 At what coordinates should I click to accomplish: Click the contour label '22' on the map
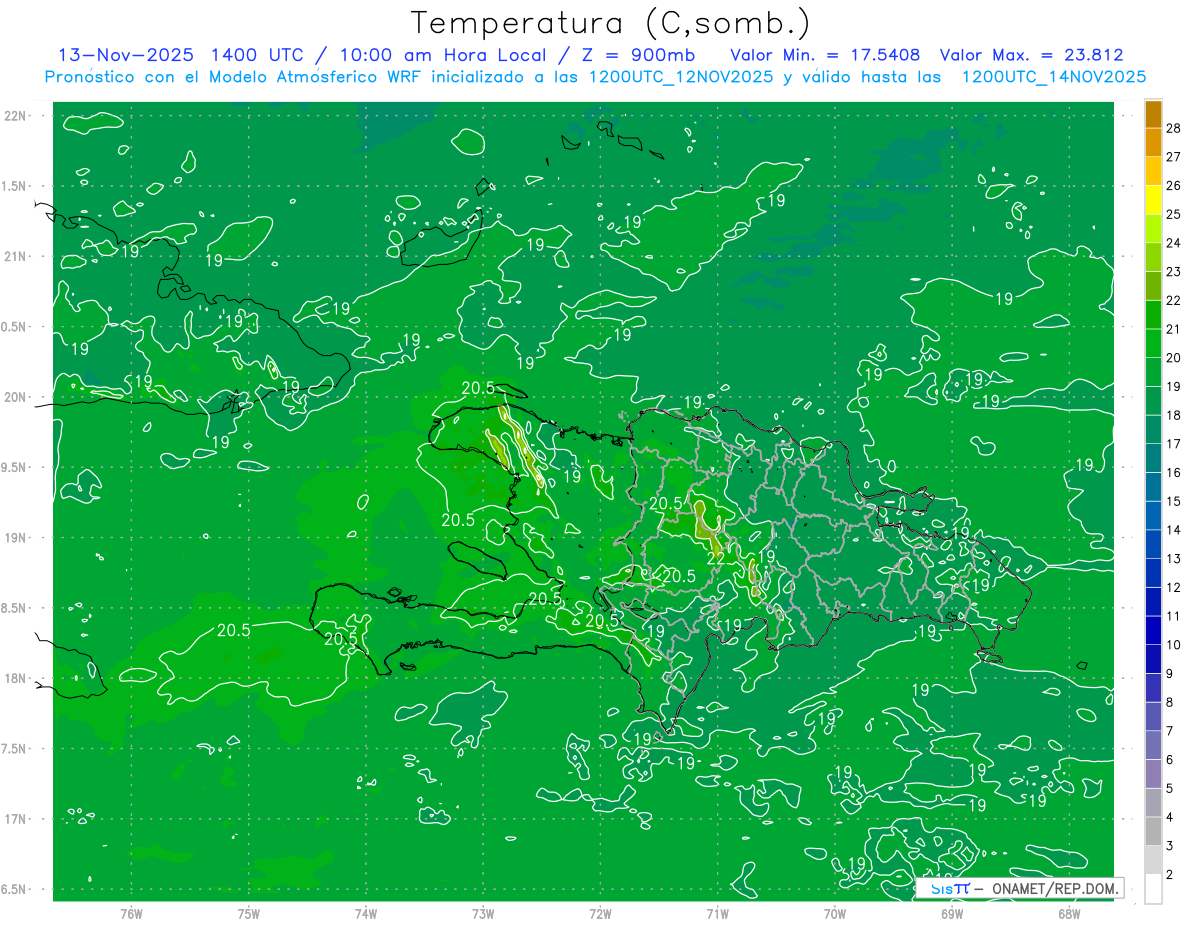[714, 559]
